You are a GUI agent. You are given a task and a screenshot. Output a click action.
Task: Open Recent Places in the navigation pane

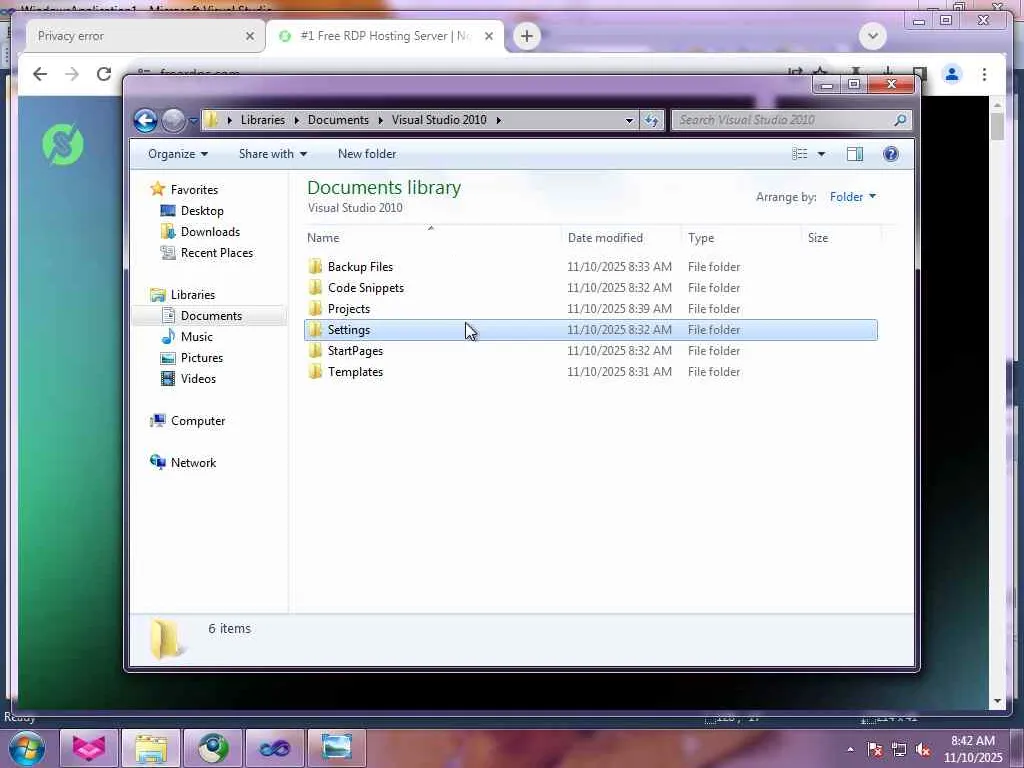coord(217,253)
